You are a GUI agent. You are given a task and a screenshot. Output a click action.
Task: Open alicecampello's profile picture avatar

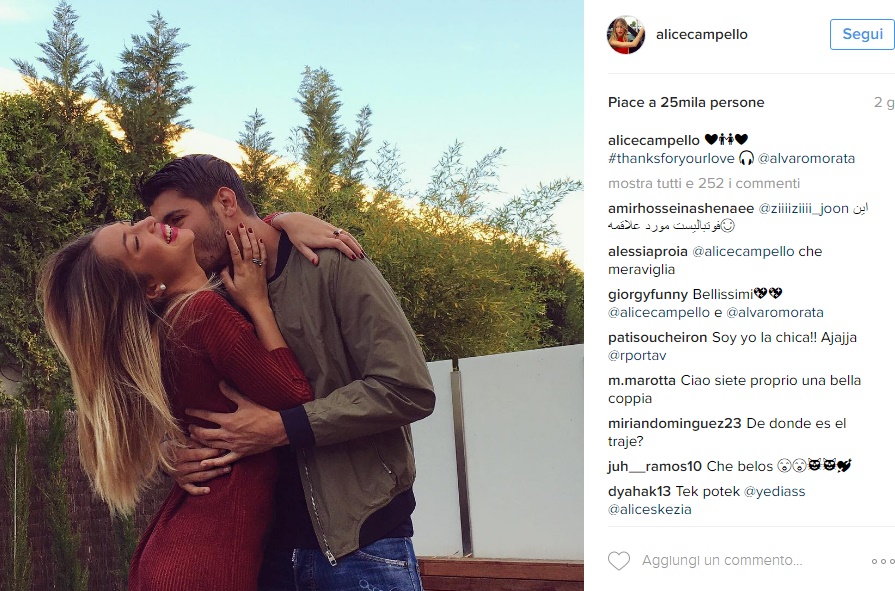[x=626, y=35]
